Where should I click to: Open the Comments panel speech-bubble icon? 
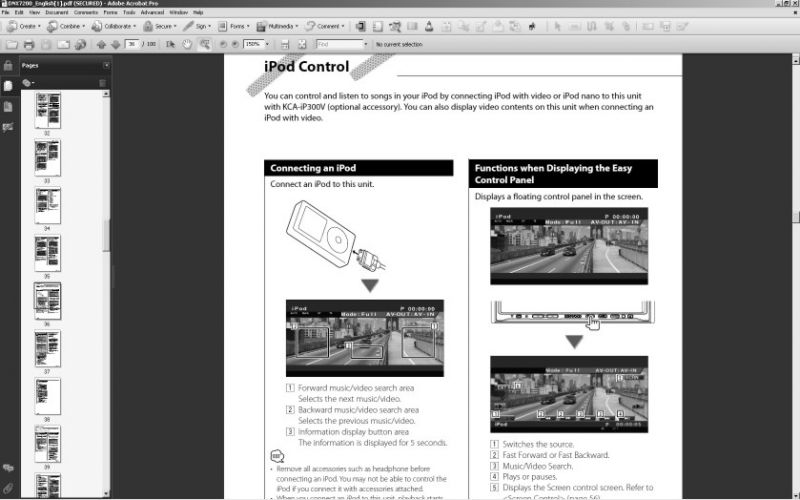click(8, 468)
